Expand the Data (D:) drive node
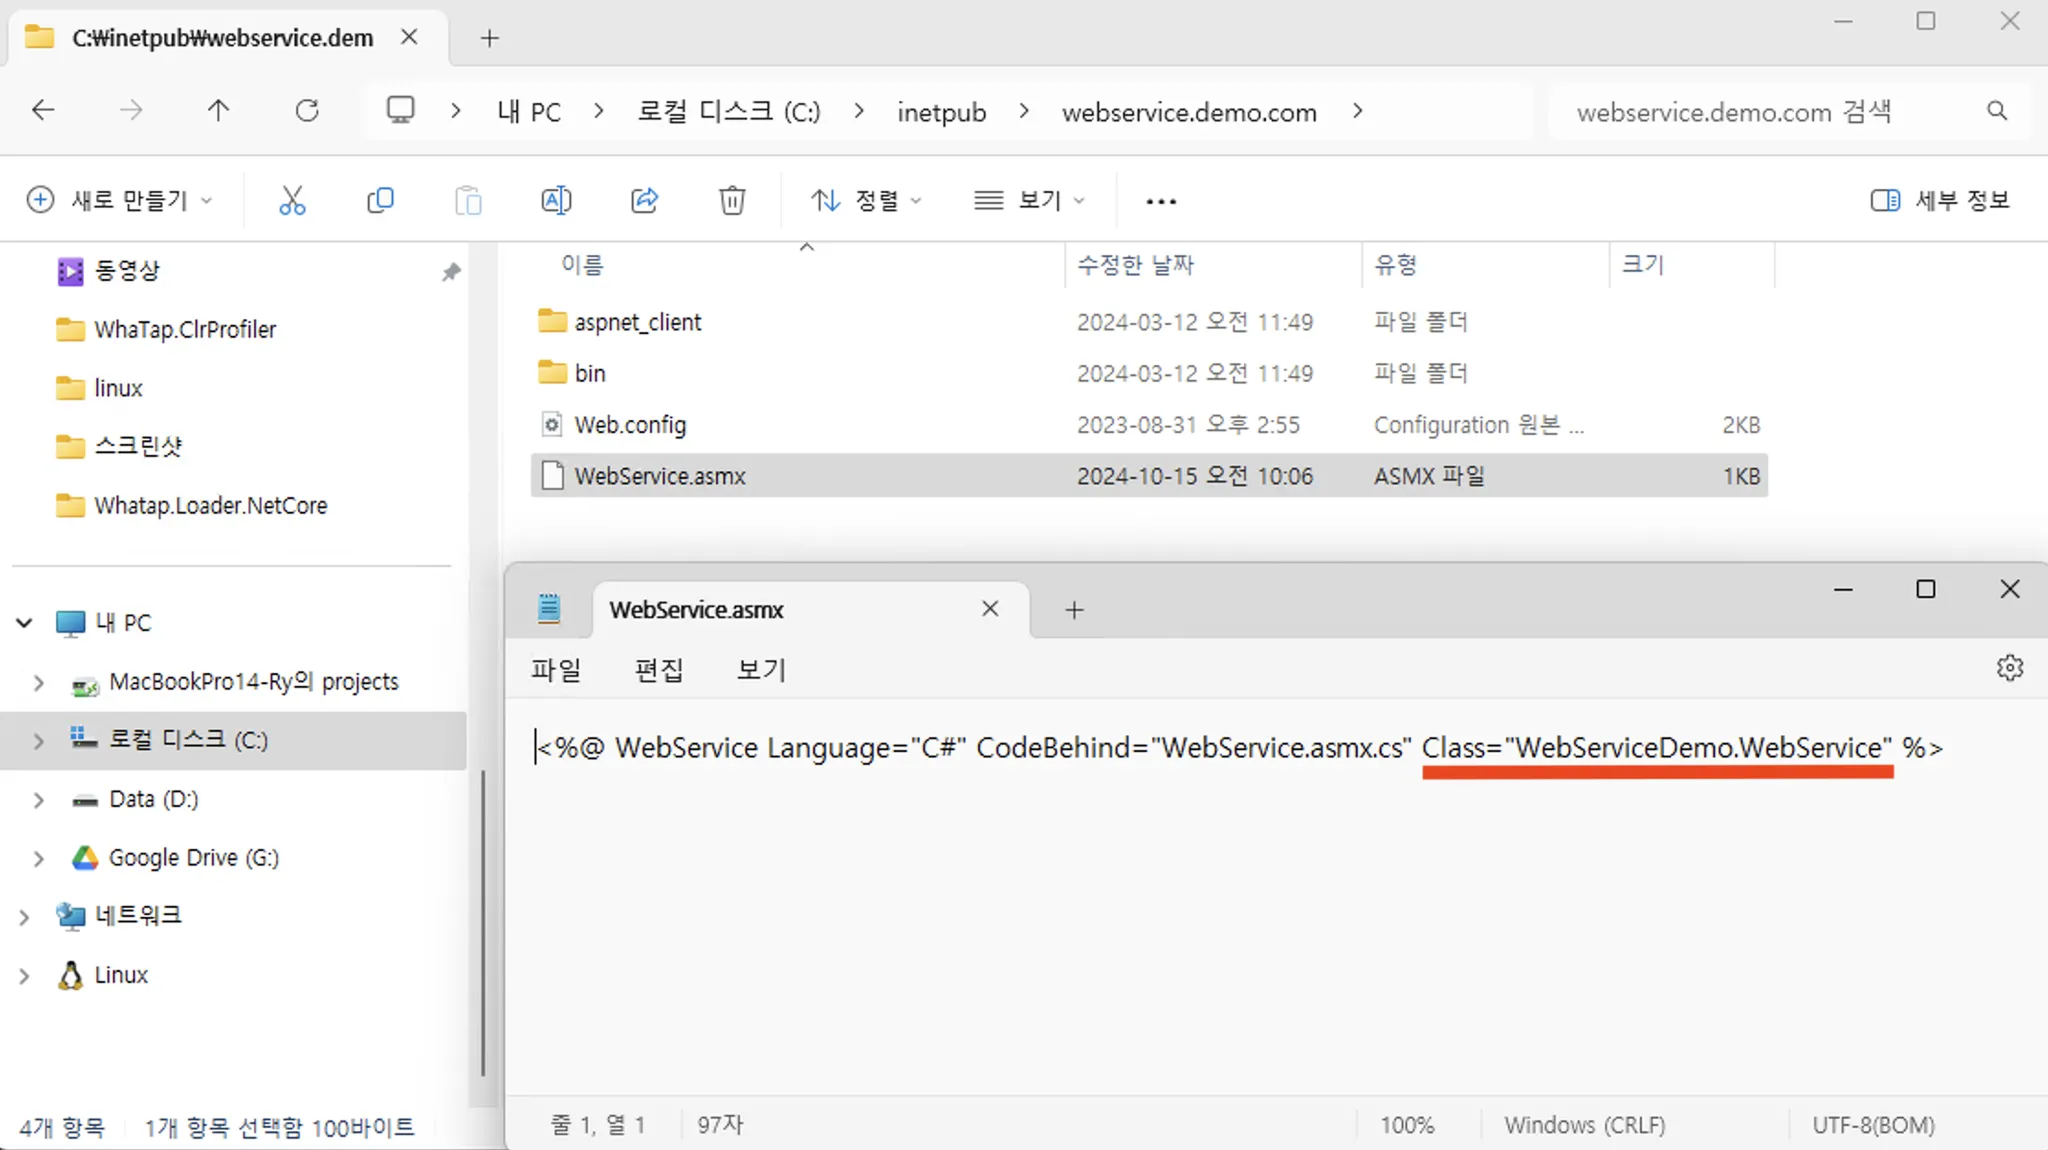Viewport: 2048px width, 1150px height. pos(38,800)
